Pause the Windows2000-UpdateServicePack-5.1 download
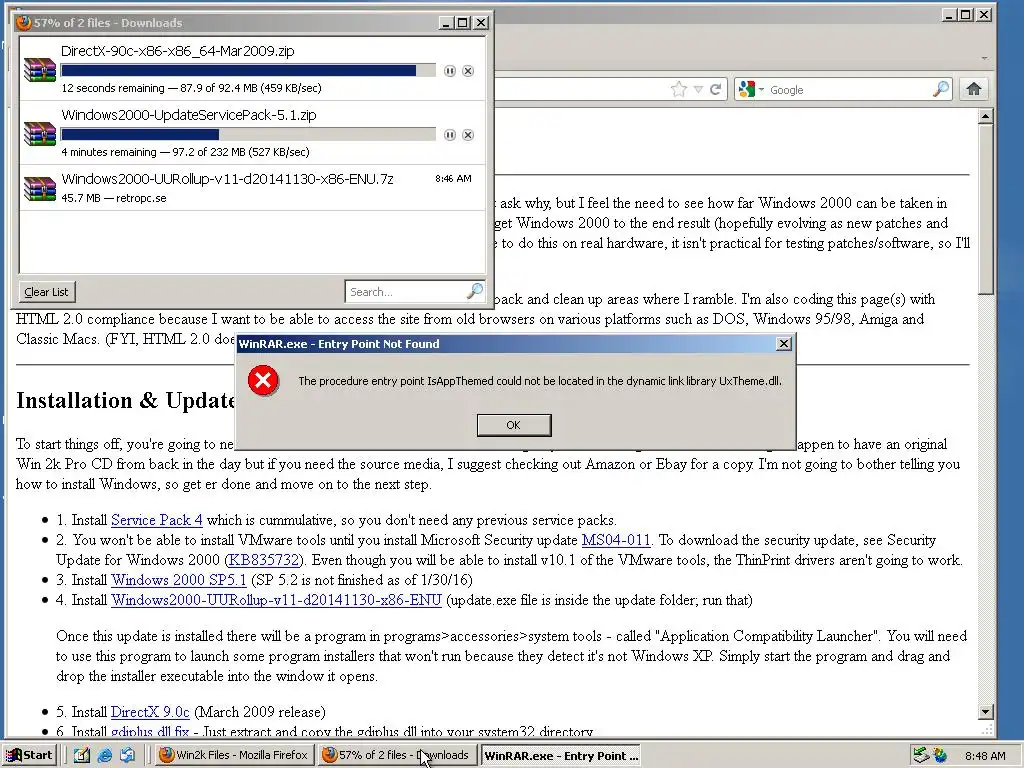The width and height of the screenshot is (1024, 768). pyautogui.click(x=449, y=135)
